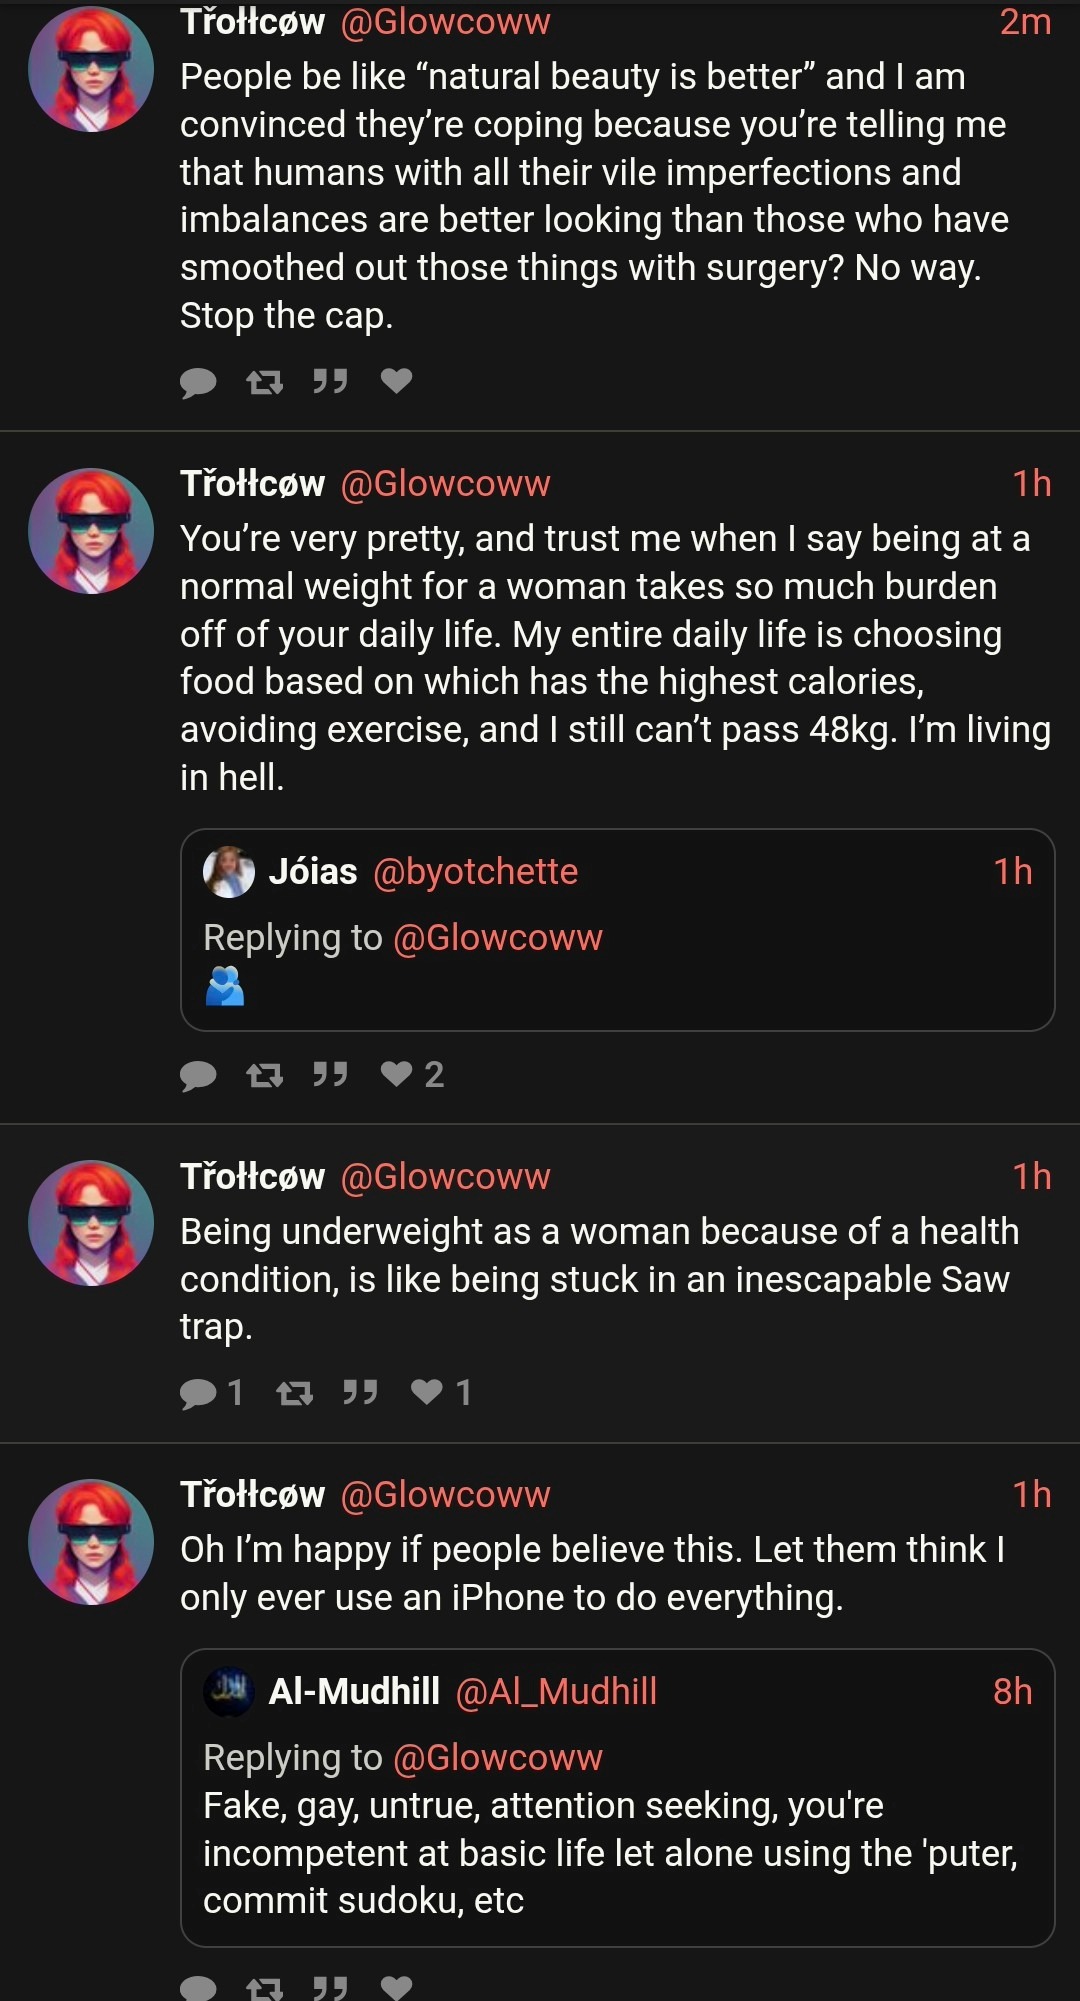Screen dimensions: 1080x2001
Task: Quote the "You're very pretty" tweet
Action: (330, 1074)
